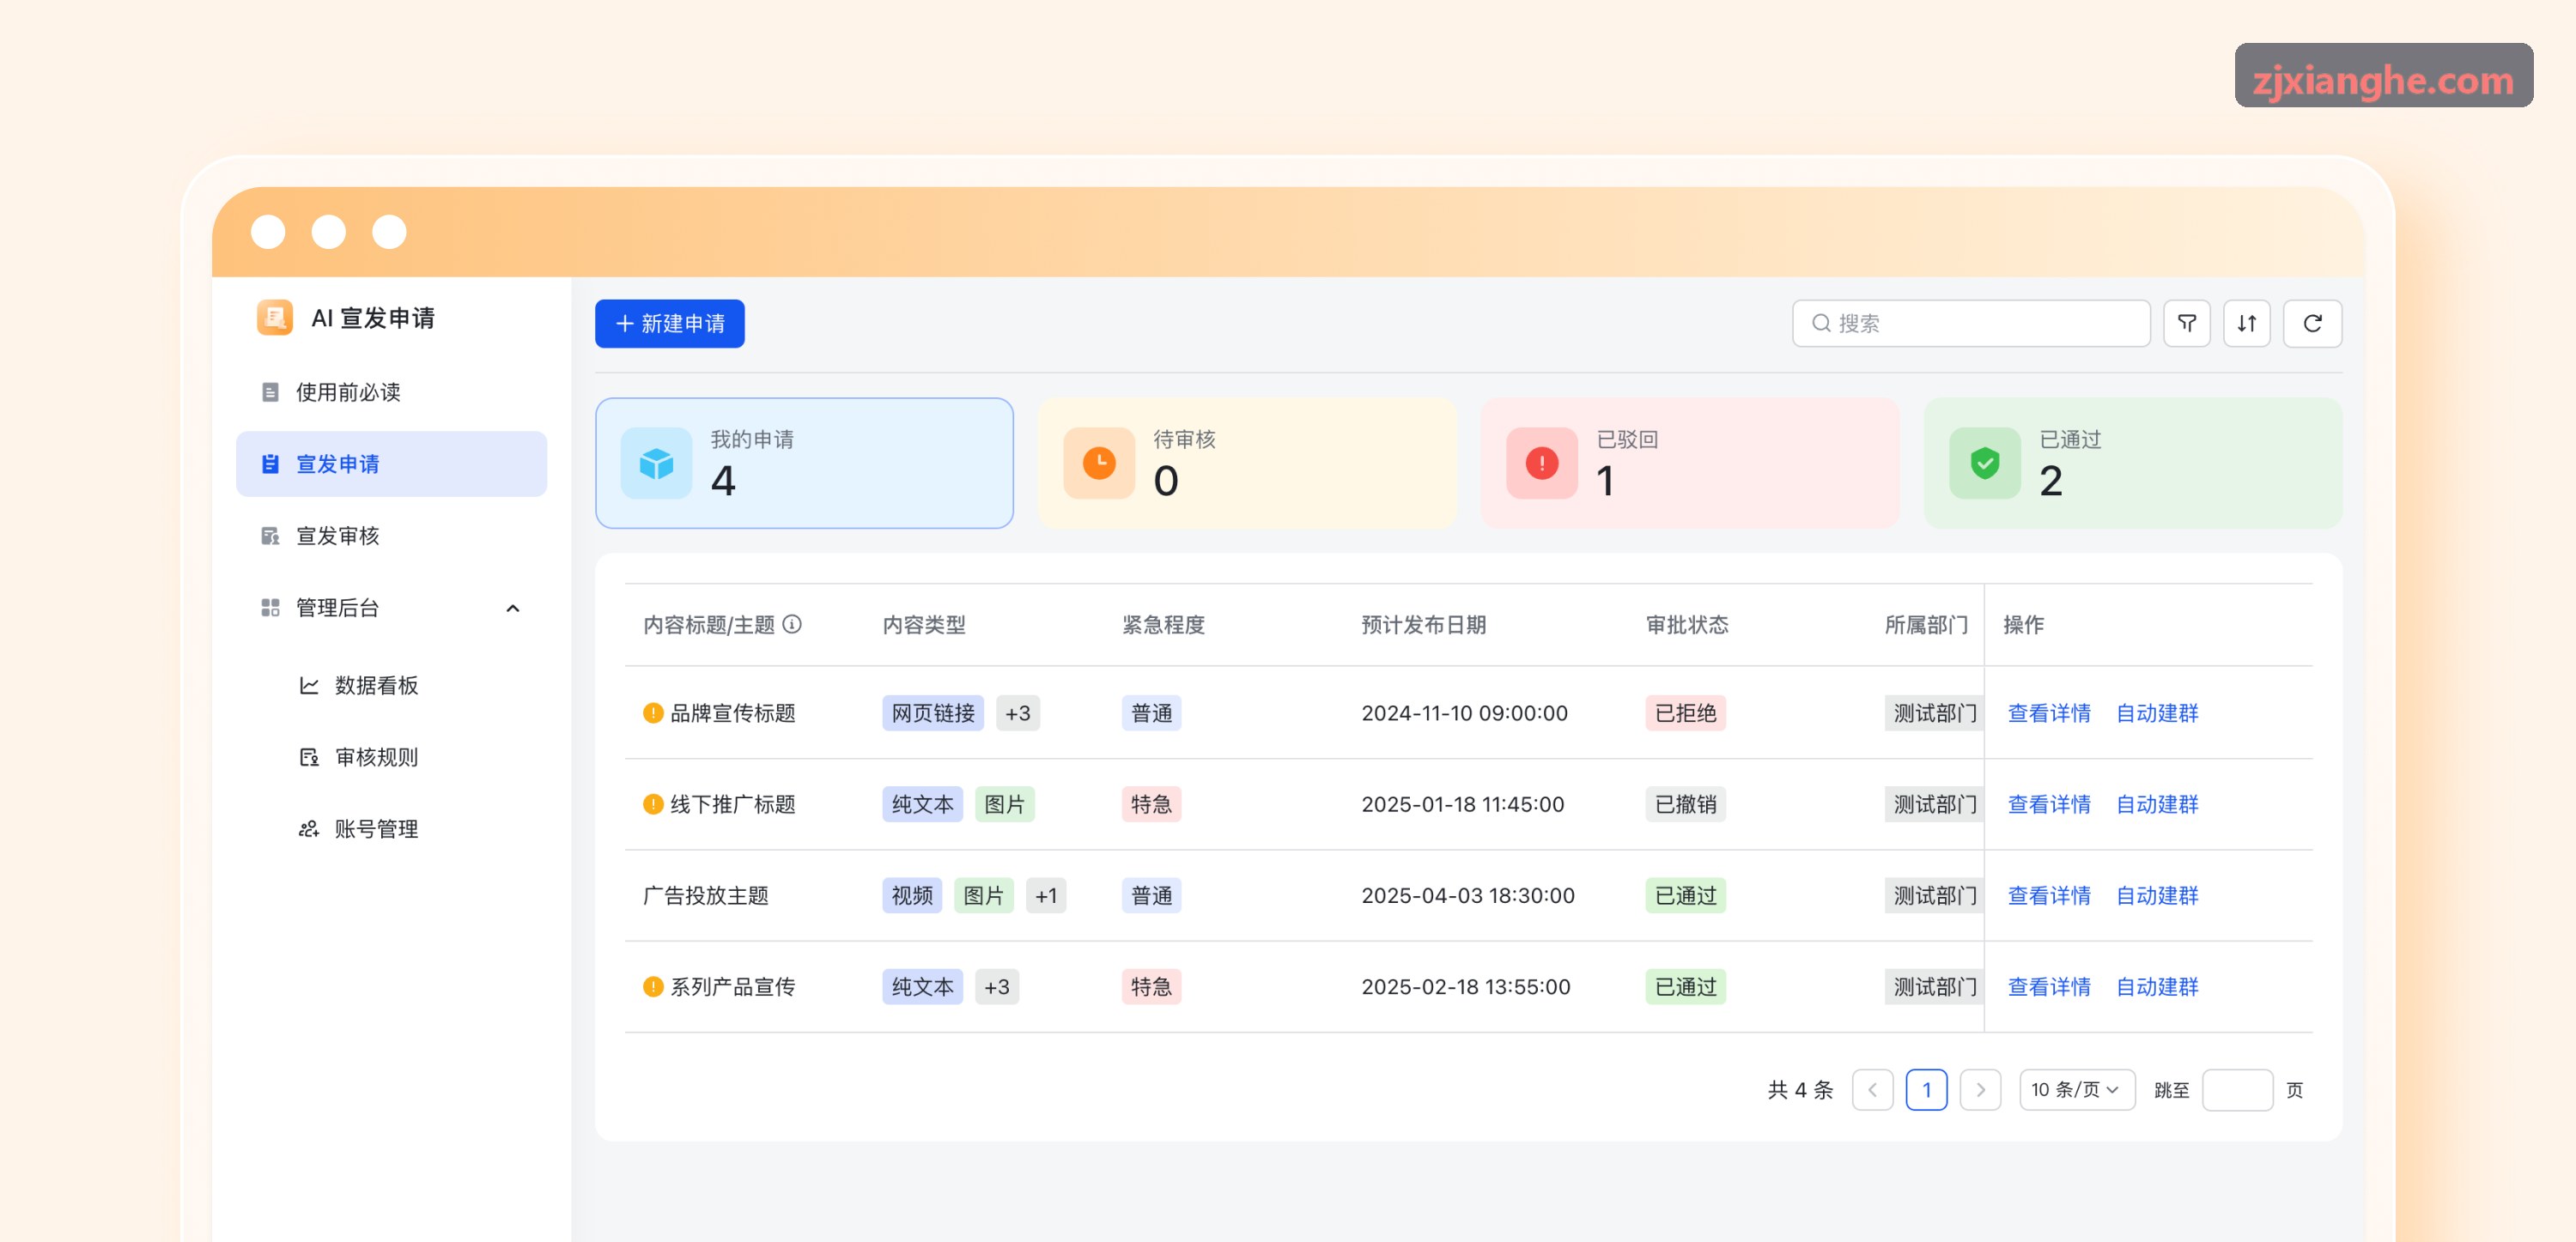Click date 2025-04-03 18:30:00
Image resolution: width=2576 pixels, height=1242 pixels.
pos(1467,896)
